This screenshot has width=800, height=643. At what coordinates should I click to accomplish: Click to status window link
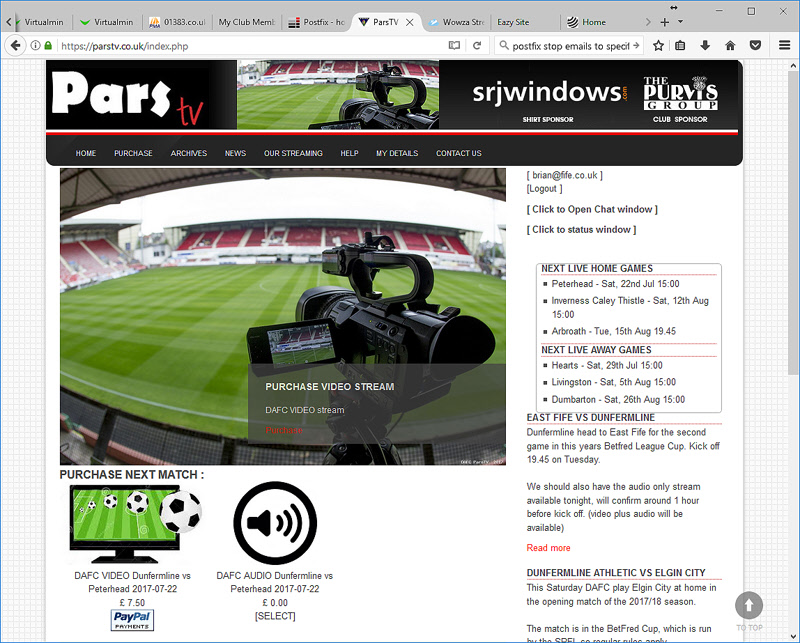pos(582,230)
